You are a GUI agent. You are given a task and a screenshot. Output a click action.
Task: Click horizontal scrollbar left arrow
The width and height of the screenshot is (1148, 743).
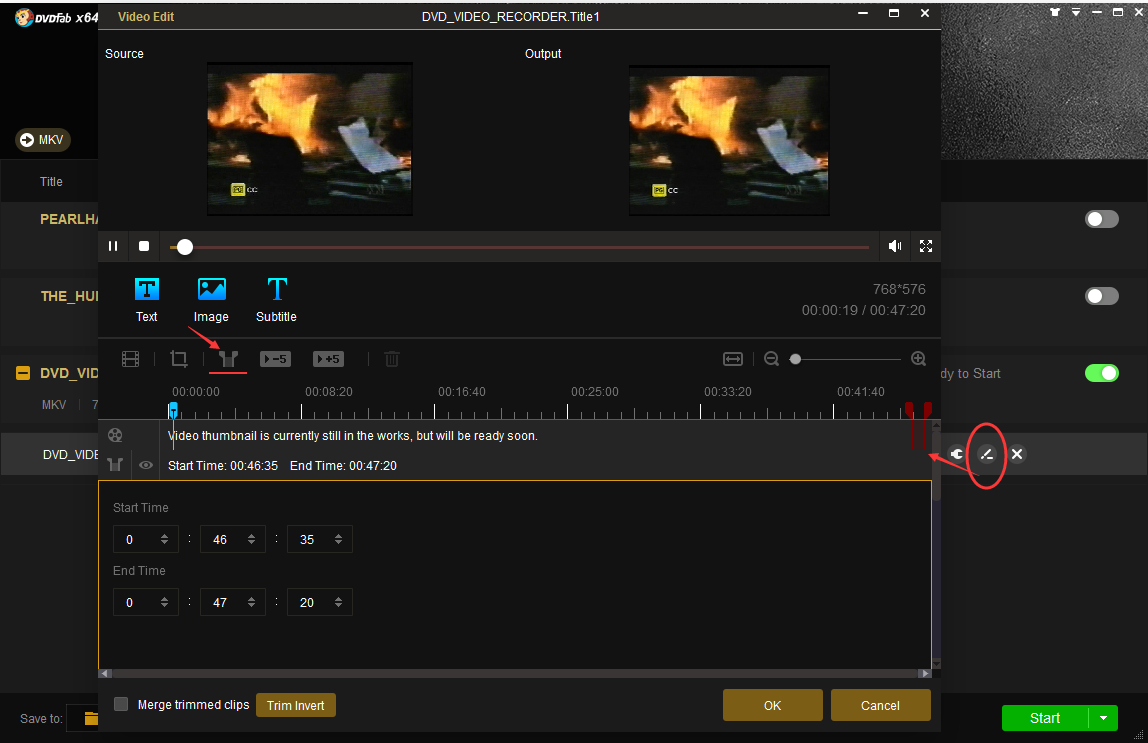coord(105,673)
